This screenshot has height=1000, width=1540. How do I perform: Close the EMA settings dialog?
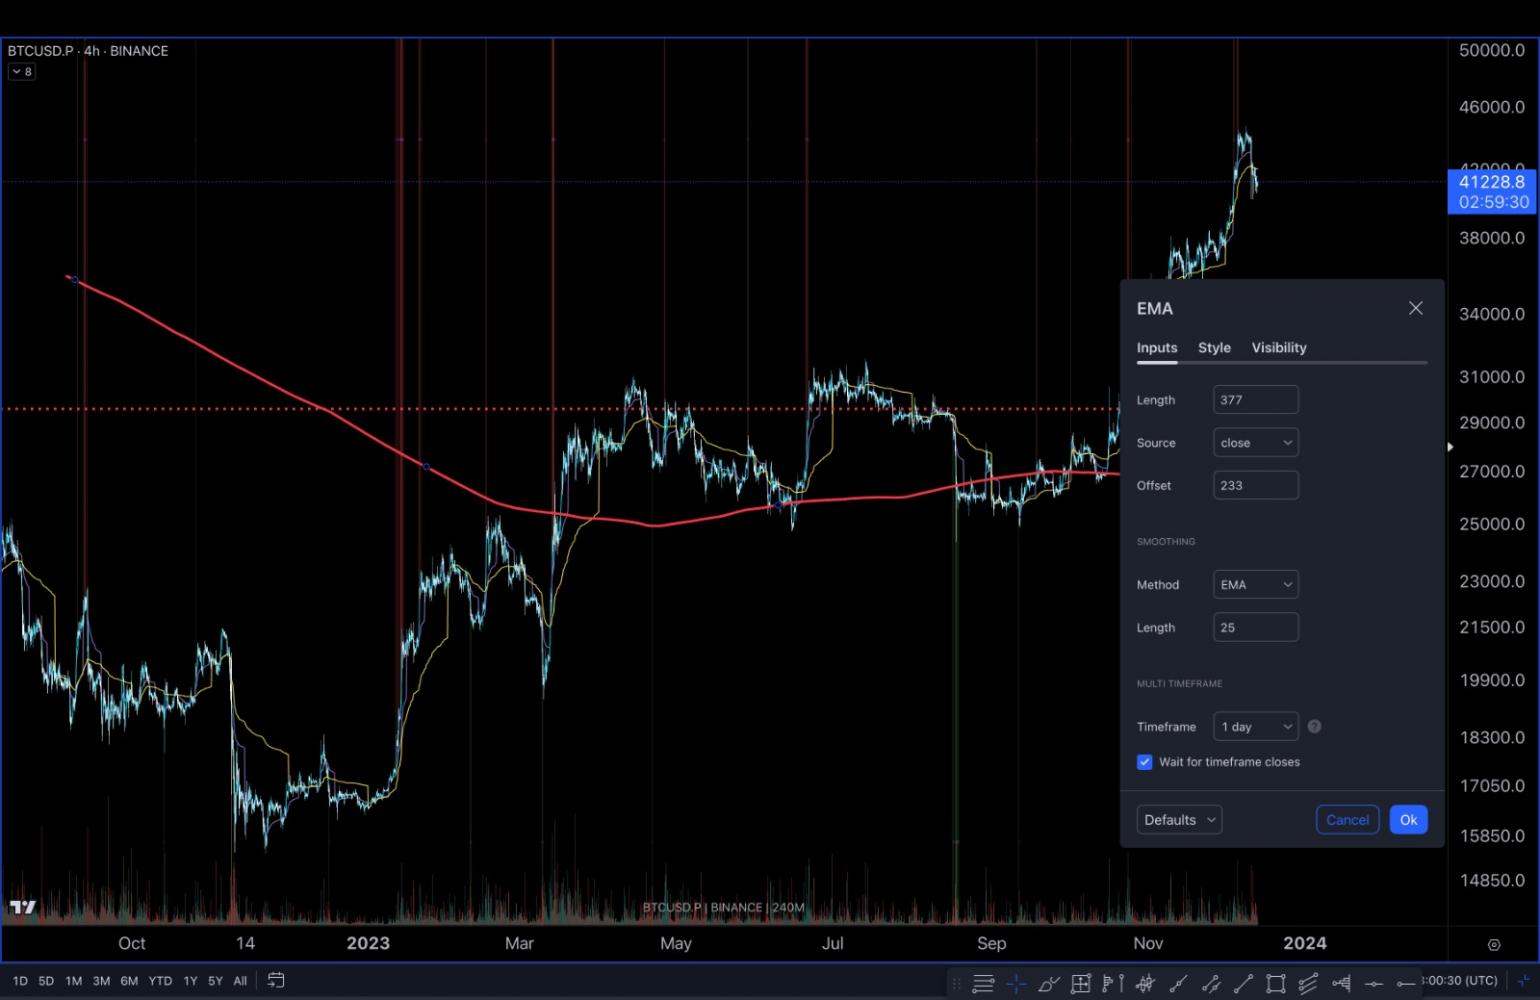(x=1415, y=308)
